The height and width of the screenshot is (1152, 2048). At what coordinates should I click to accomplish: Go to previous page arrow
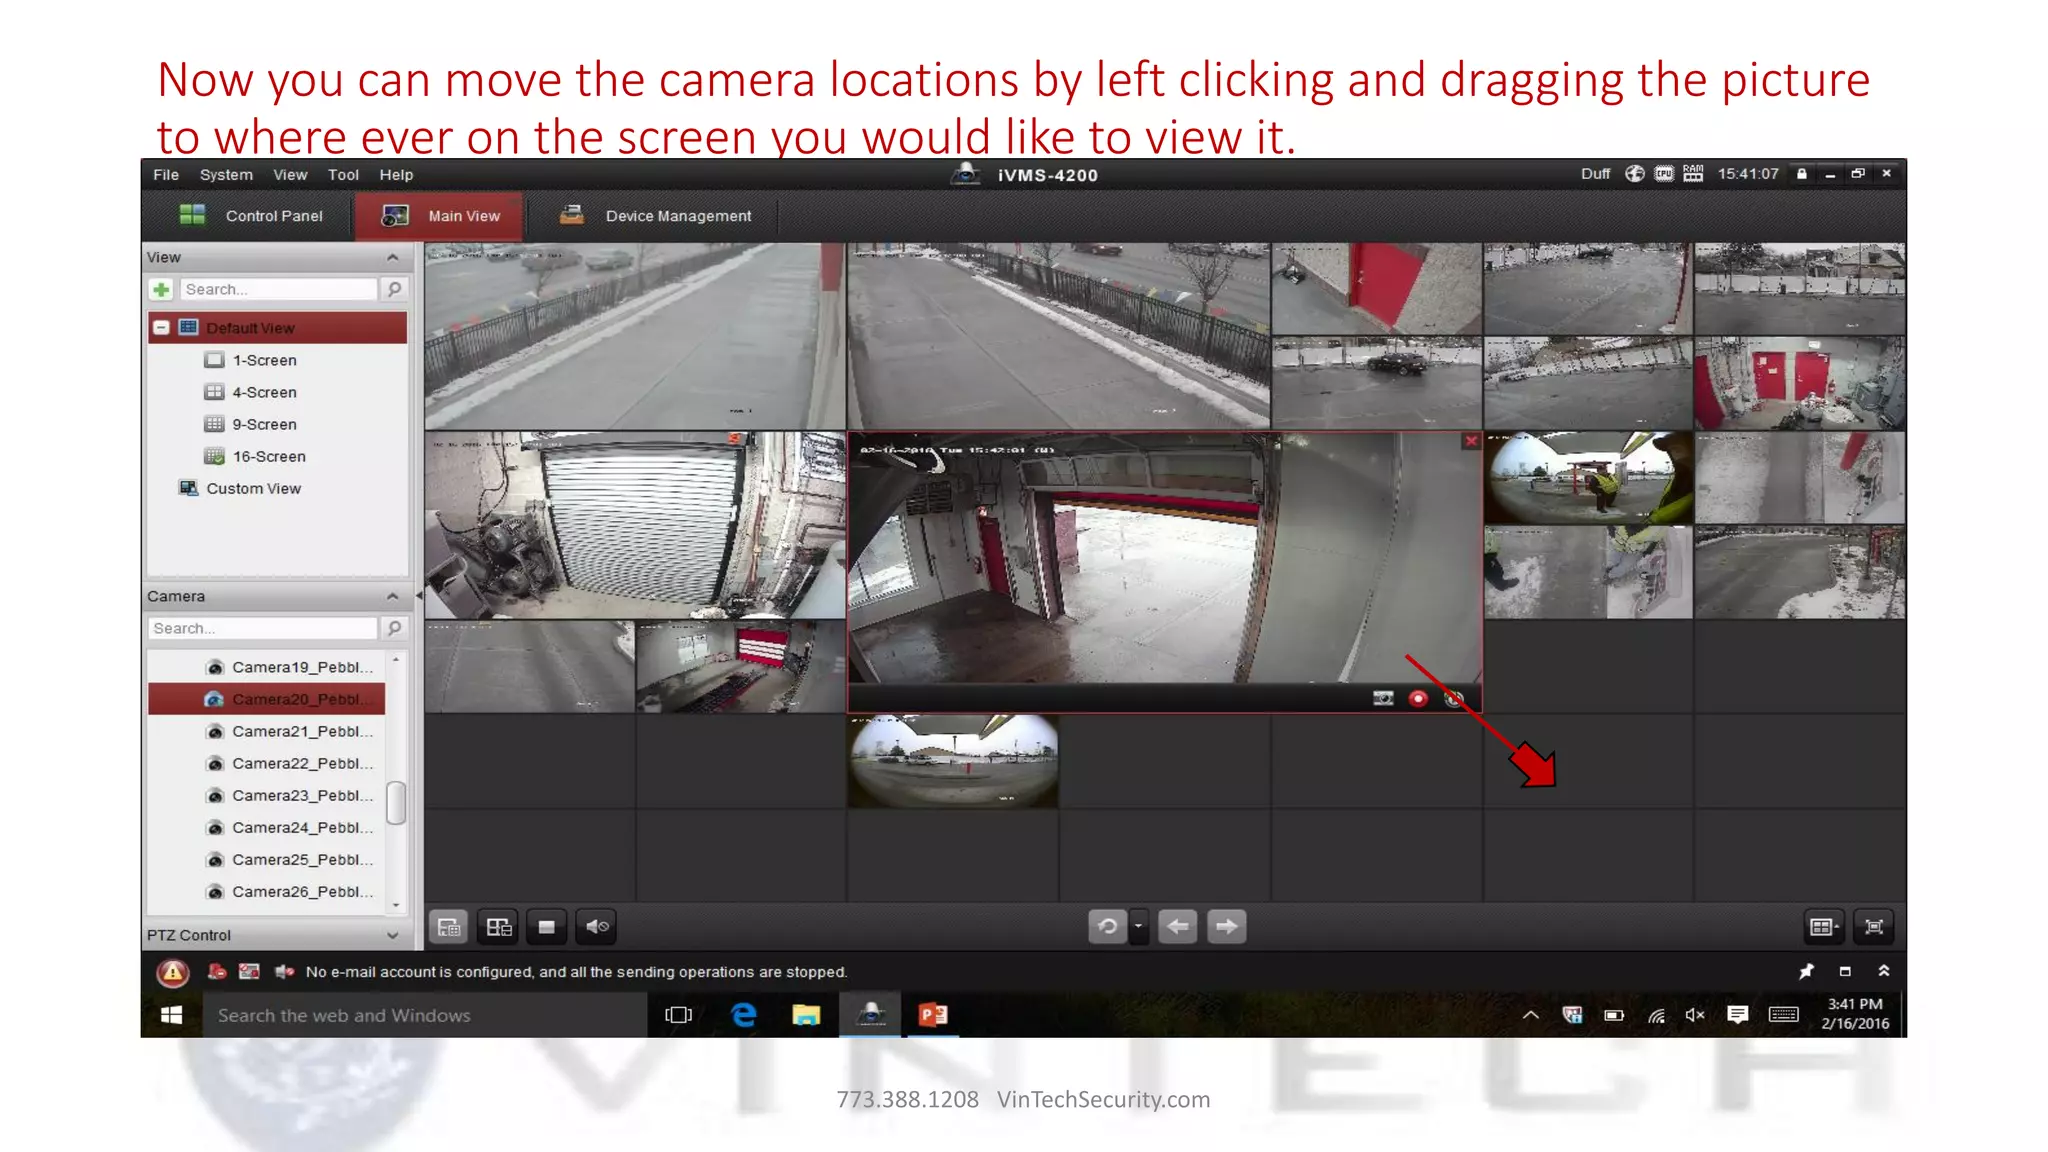pyautogui.click(x=1178, y=927)
